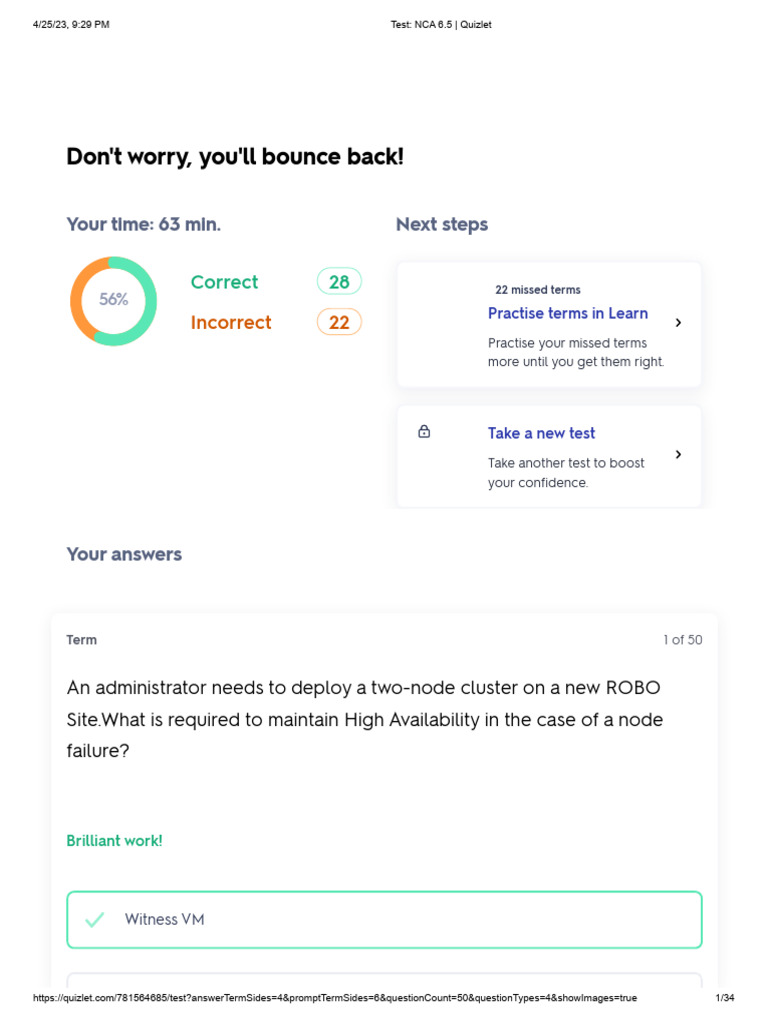
Task: Click the Take a new test link
Action: pos(541,433)
